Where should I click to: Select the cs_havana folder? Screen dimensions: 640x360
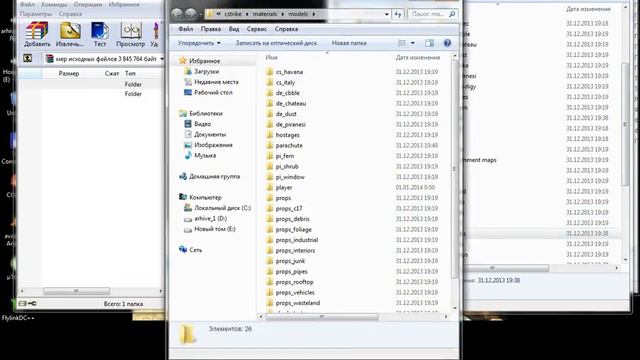(289, 72)
